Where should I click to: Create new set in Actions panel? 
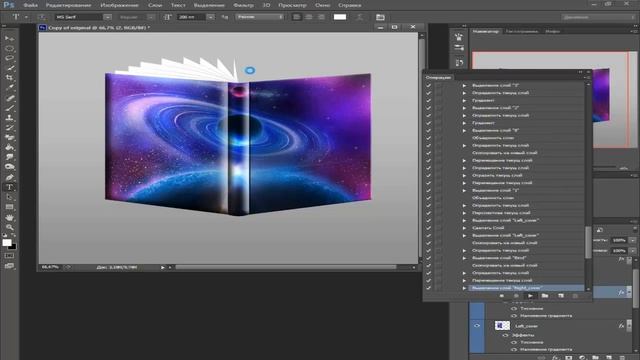545,296
